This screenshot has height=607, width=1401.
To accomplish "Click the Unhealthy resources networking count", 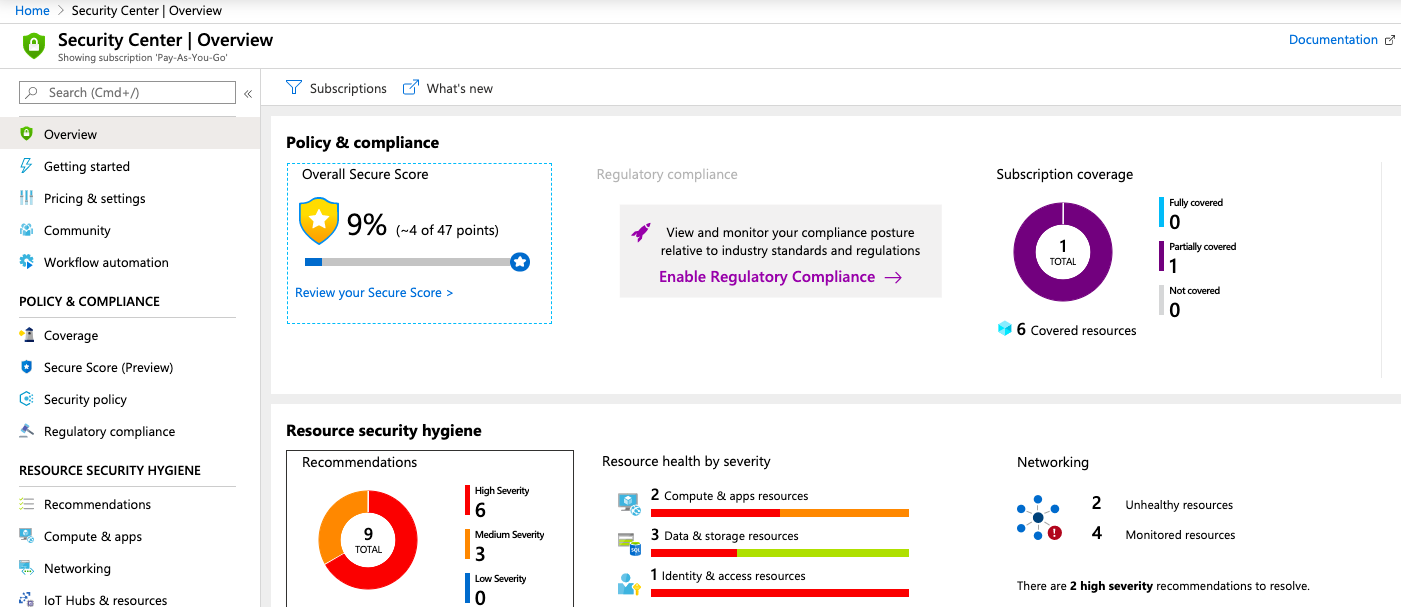I will pyautogui.click(x=1097, y=504).
